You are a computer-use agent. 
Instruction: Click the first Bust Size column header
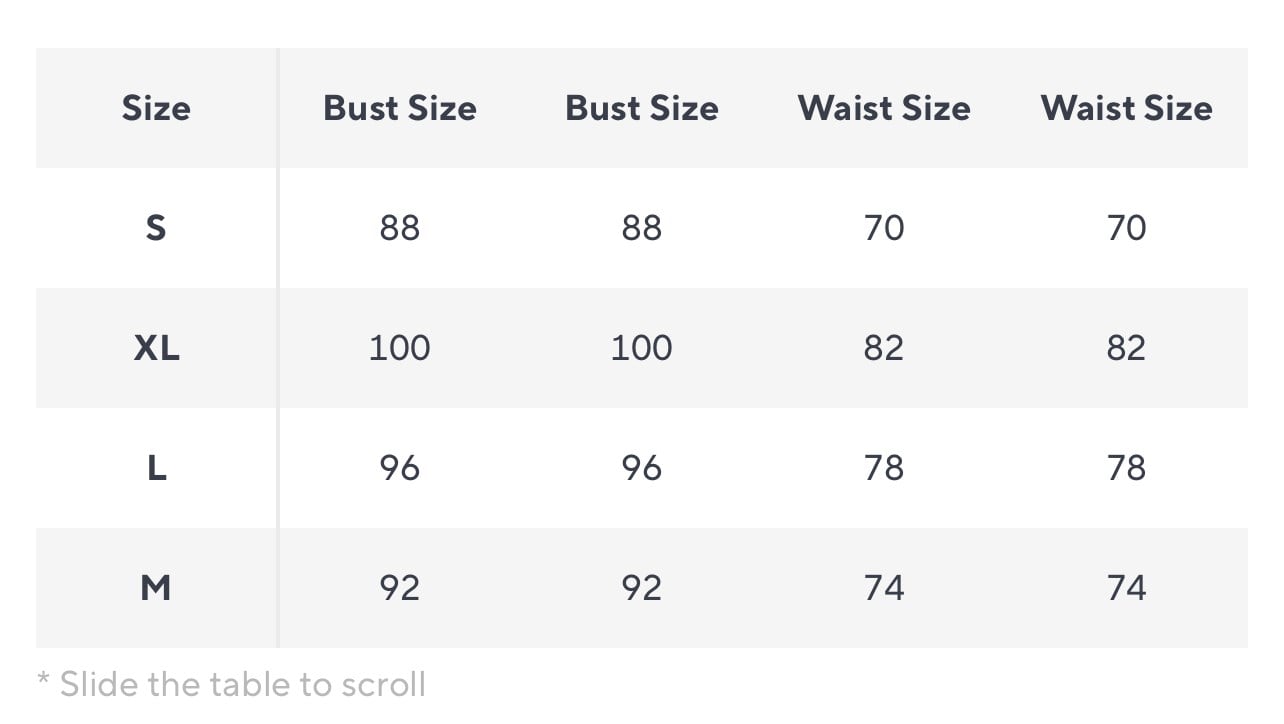(x=399, y=108)
